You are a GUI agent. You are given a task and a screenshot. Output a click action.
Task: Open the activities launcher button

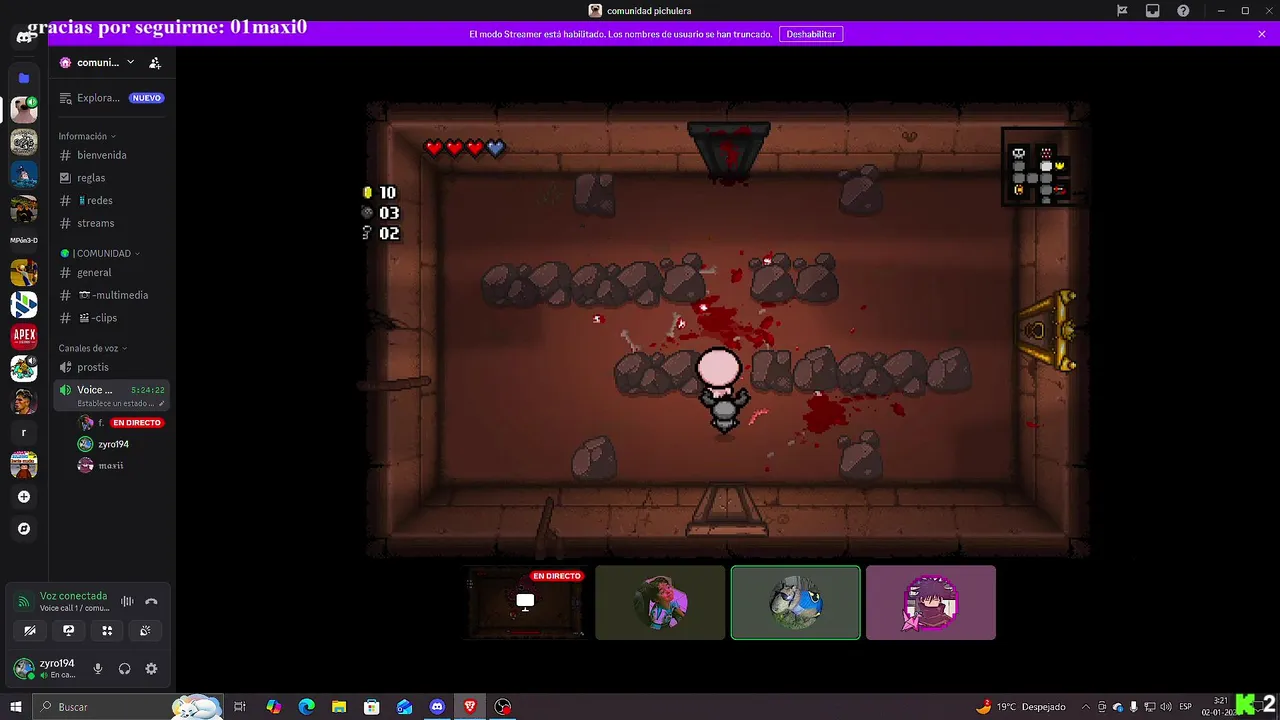coord(107,630)
